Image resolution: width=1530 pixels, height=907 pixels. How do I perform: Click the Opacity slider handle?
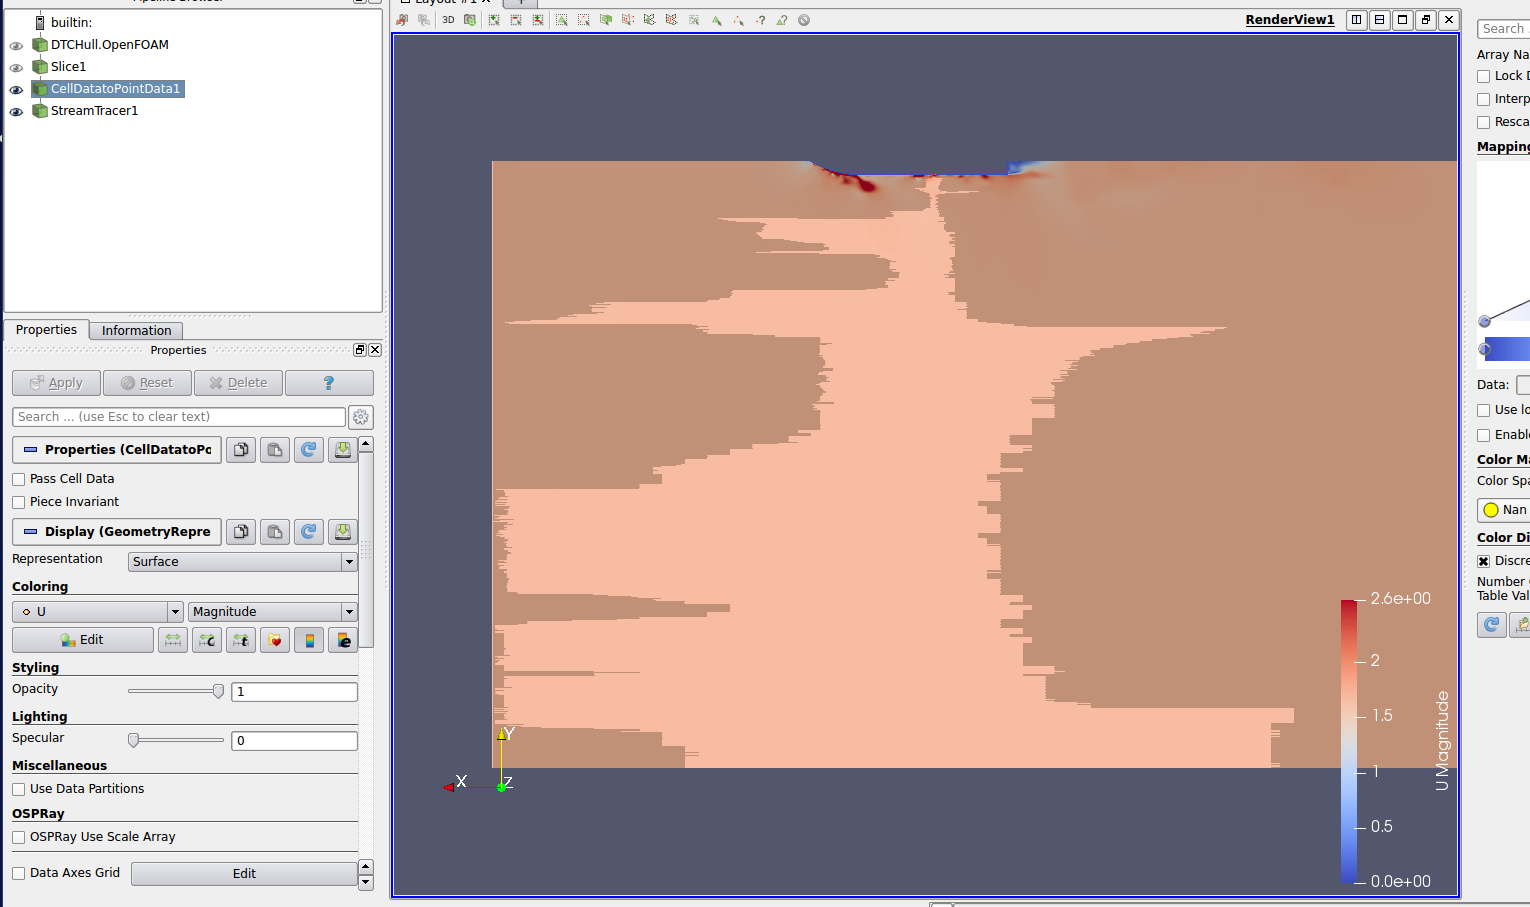point(218,691)
